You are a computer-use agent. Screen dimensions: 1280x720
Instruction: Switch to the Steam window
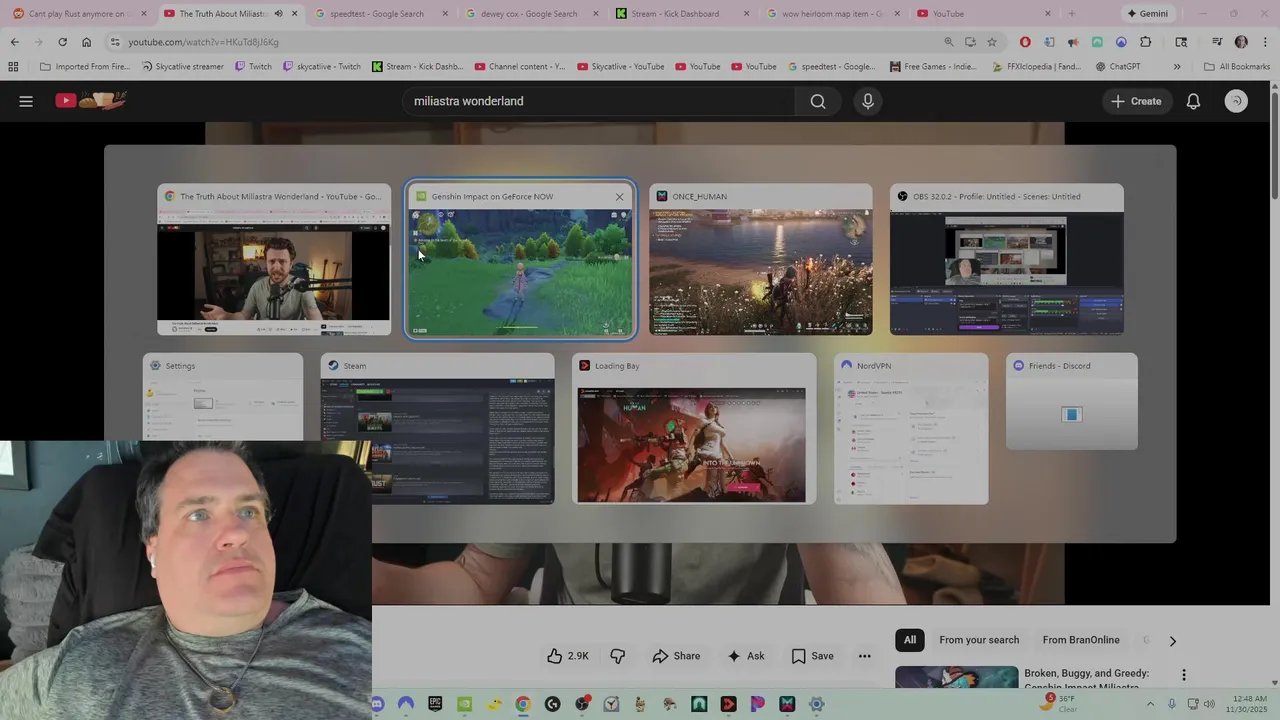click(438, 429)
